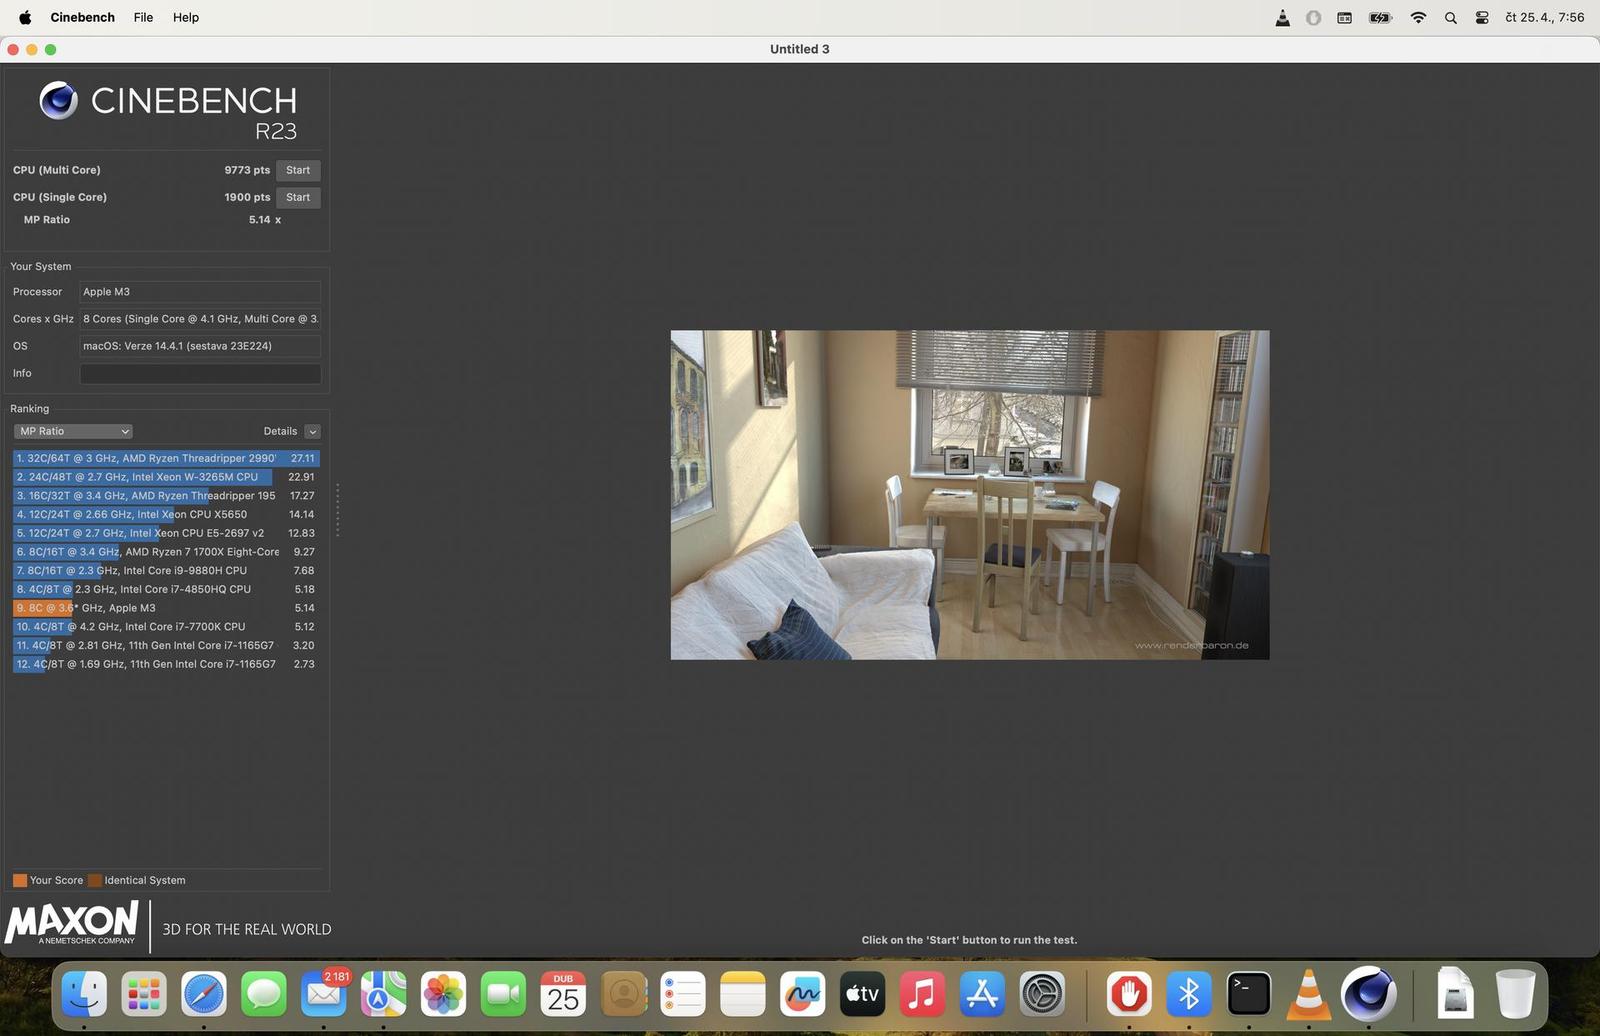The image size is (1600, 1036).
Task: Open System Settings from the Dock
Action: click(x=1042, y=994)
